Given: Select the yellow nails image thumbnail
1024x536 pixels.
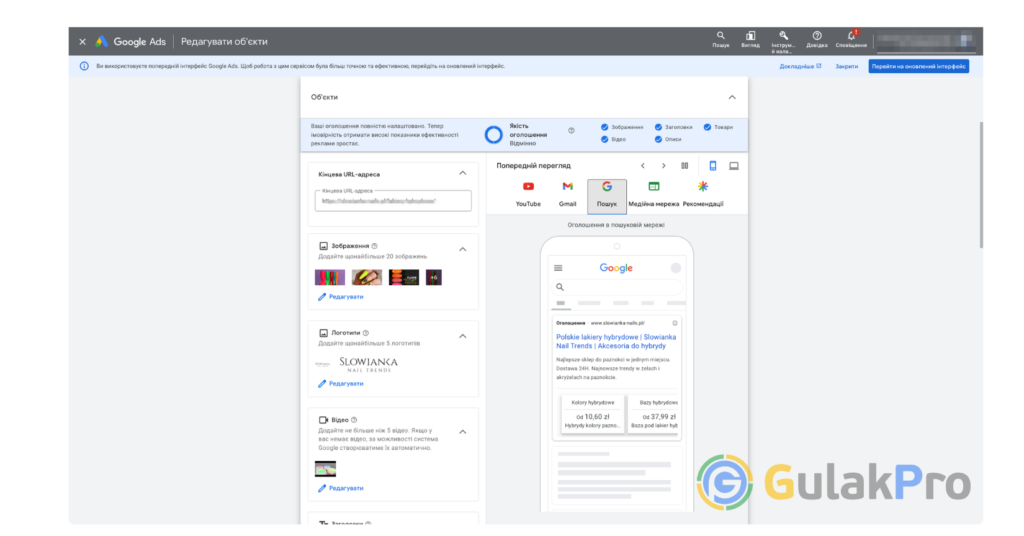Looking at the screenshot, I should (367, 277).
